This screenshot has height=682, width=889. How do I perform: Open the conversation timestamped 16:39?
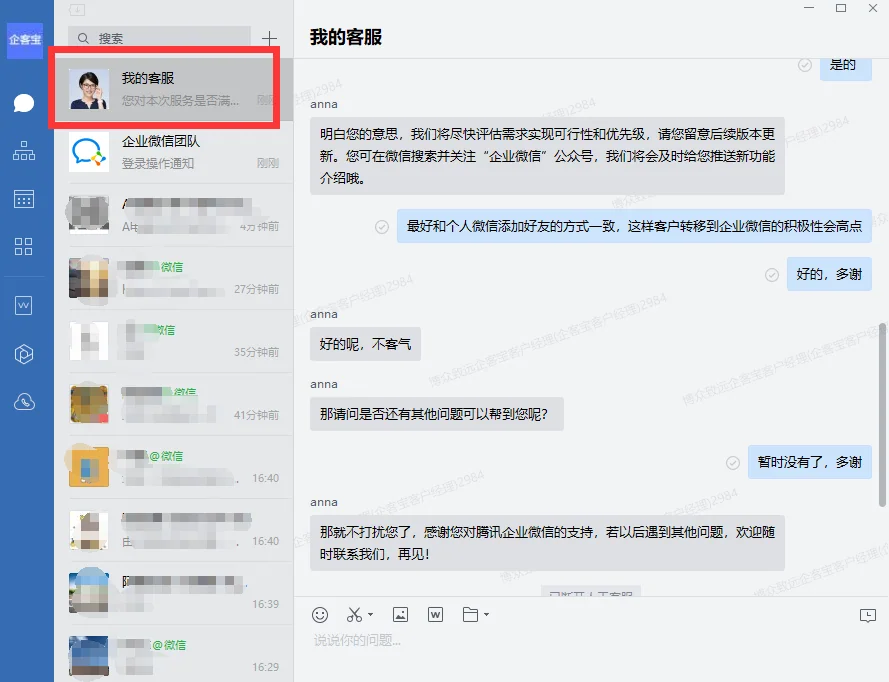pos(173,593)
